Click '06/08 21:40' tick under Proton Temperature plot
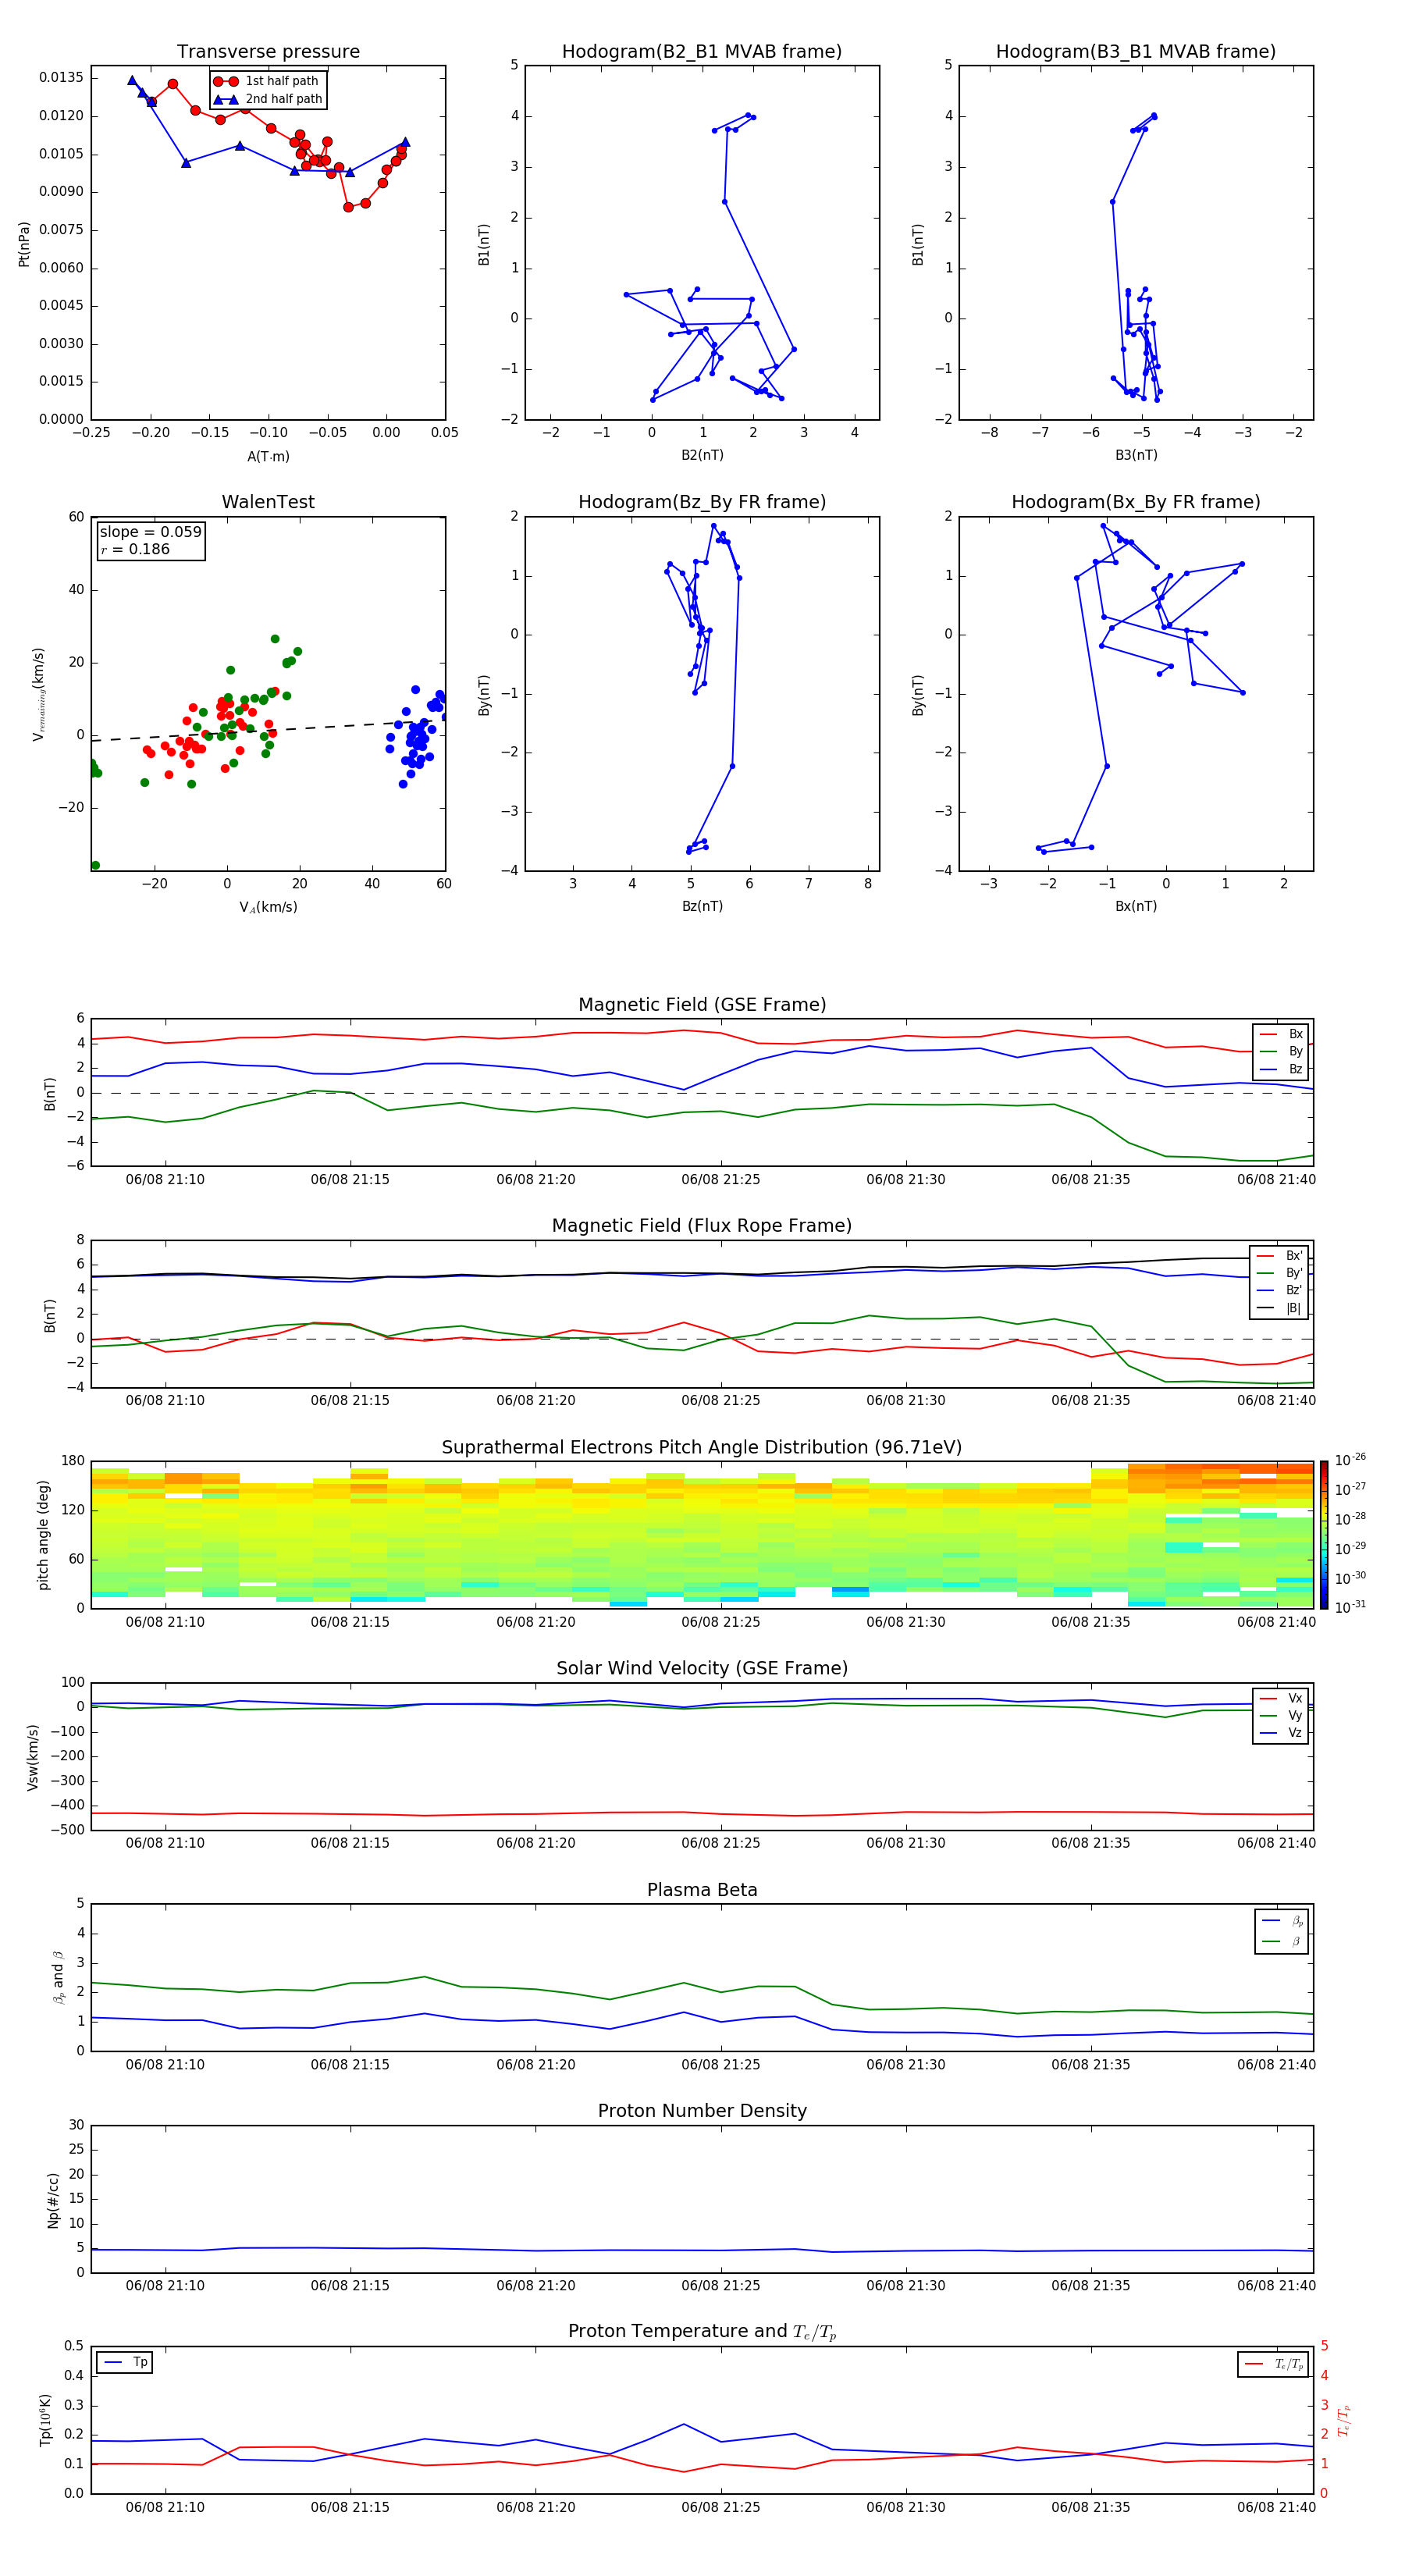 1276,2507
